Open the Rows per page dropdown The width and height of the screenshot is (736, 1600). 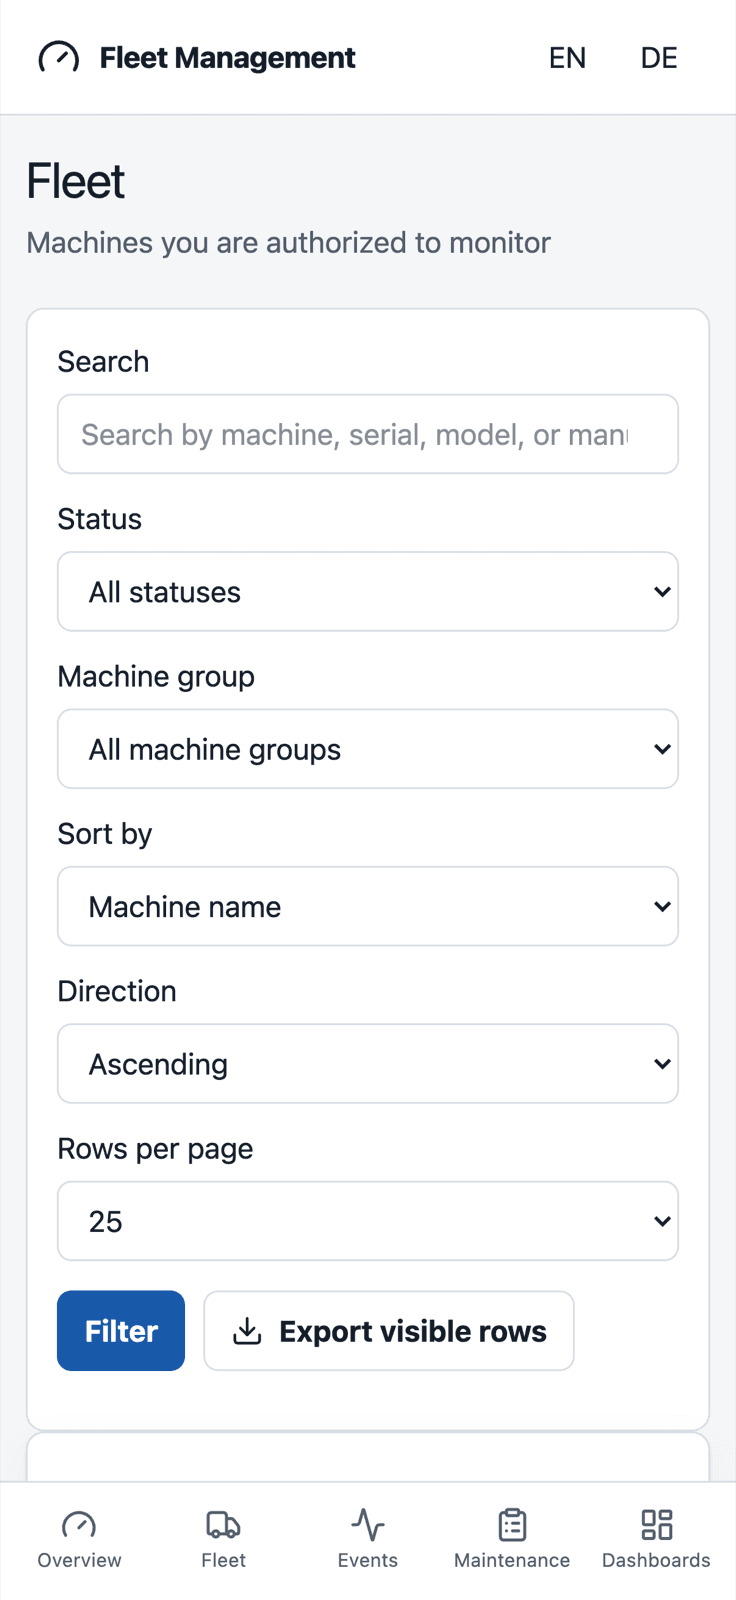[x=368, y=1221]
